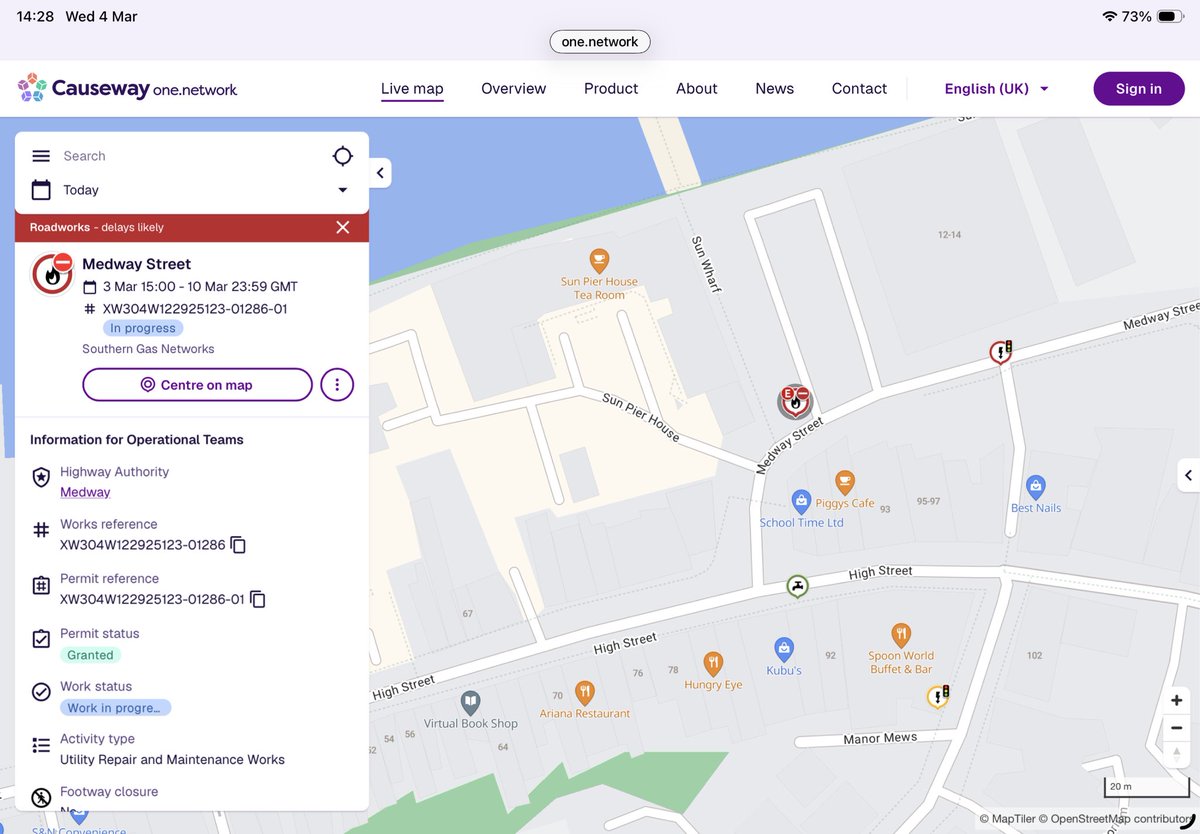
Task: Reset map bearing with the compass button
Action: coord(1177,754)
